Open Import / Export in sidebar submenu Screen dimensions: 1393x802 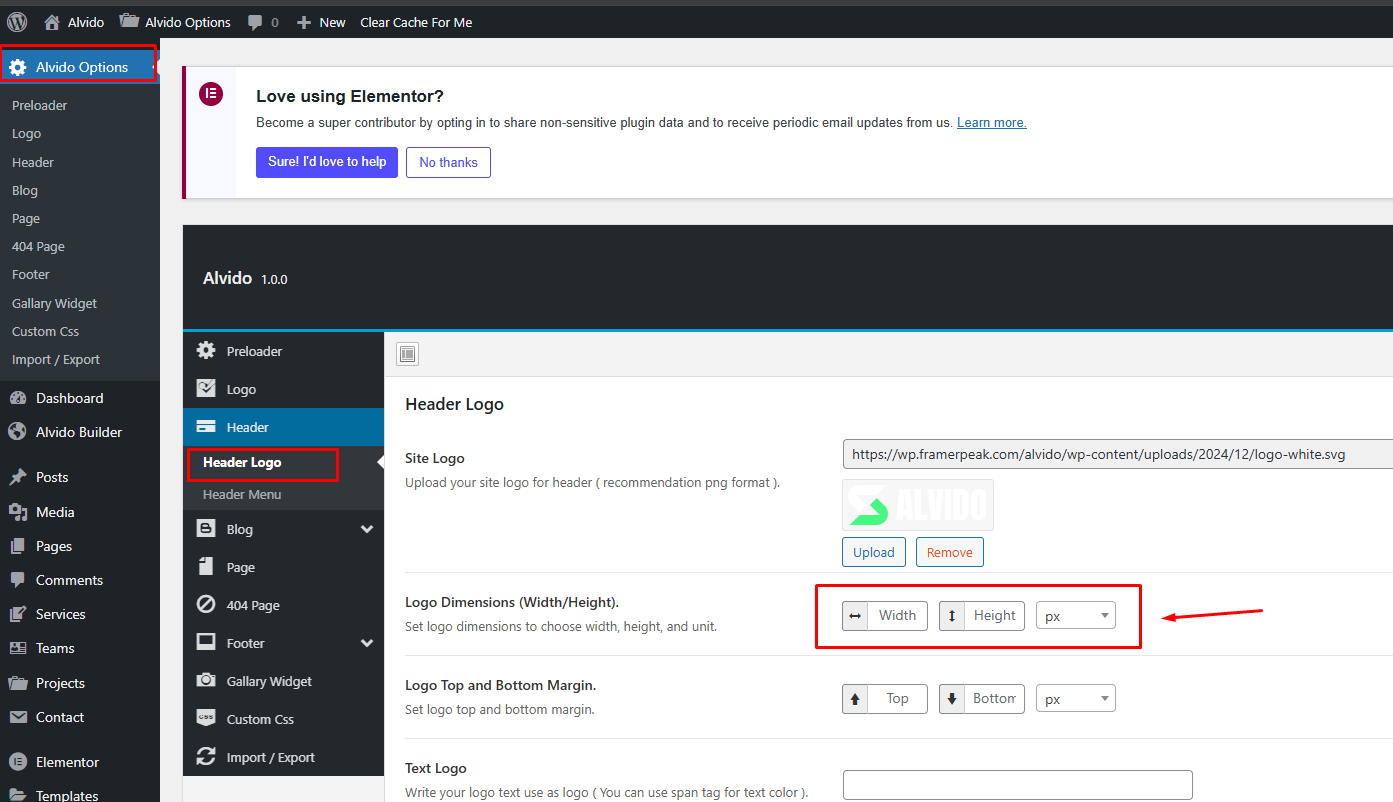(56, 359)
